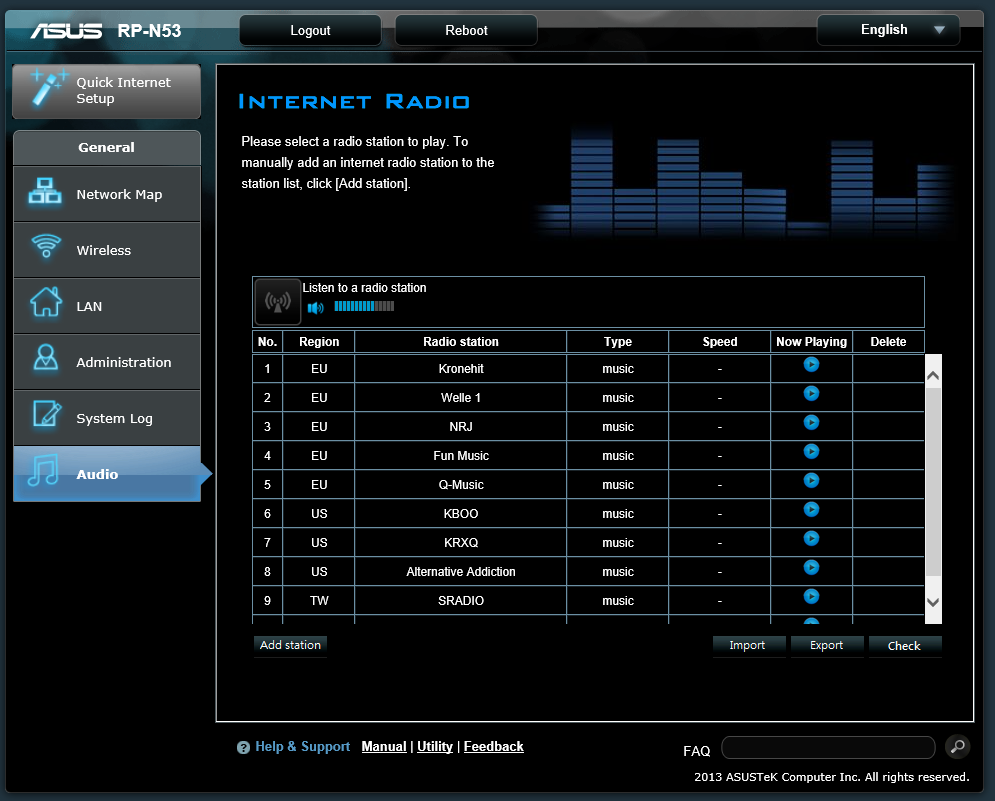
Task: Click the Region column header
Action: point(319,341)
